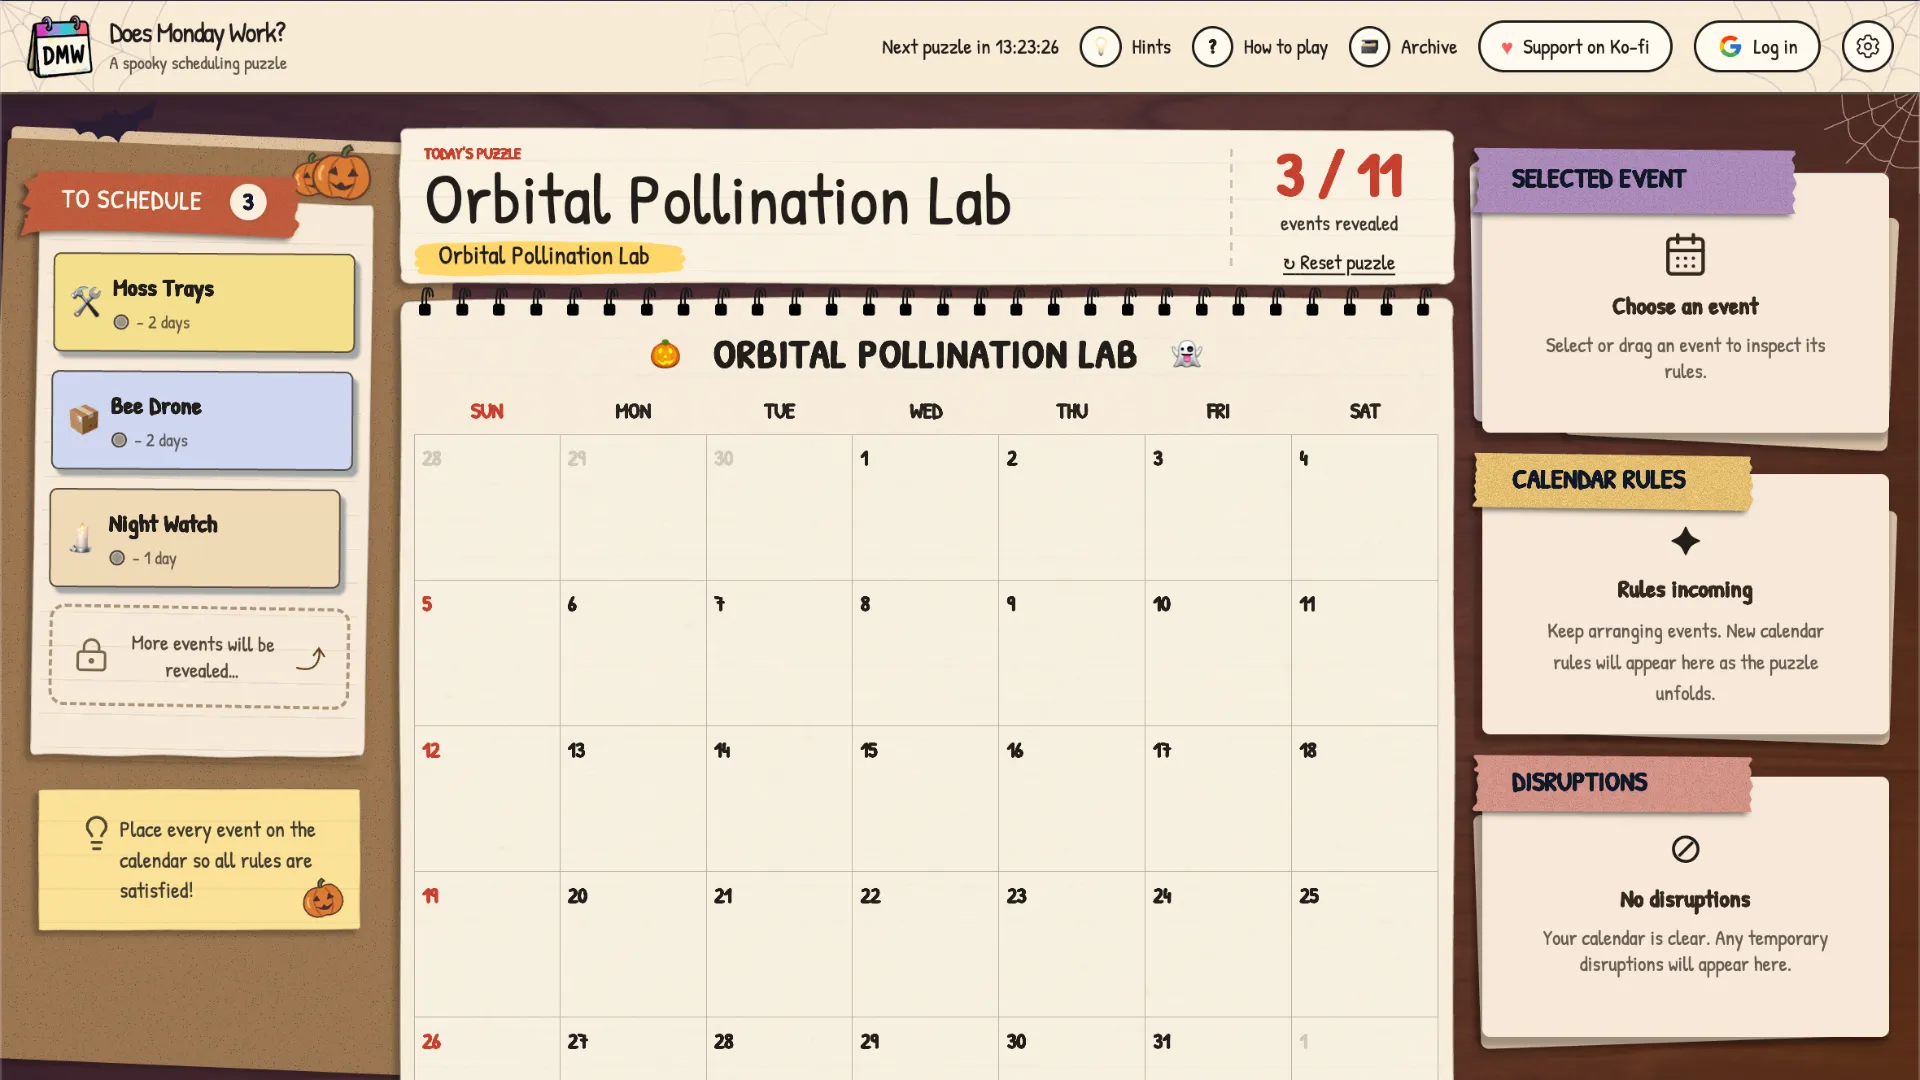Click the Night Watch candle icon
Image resolution: width=1920 pixels, height=1080 pixels.
point(82,537)
